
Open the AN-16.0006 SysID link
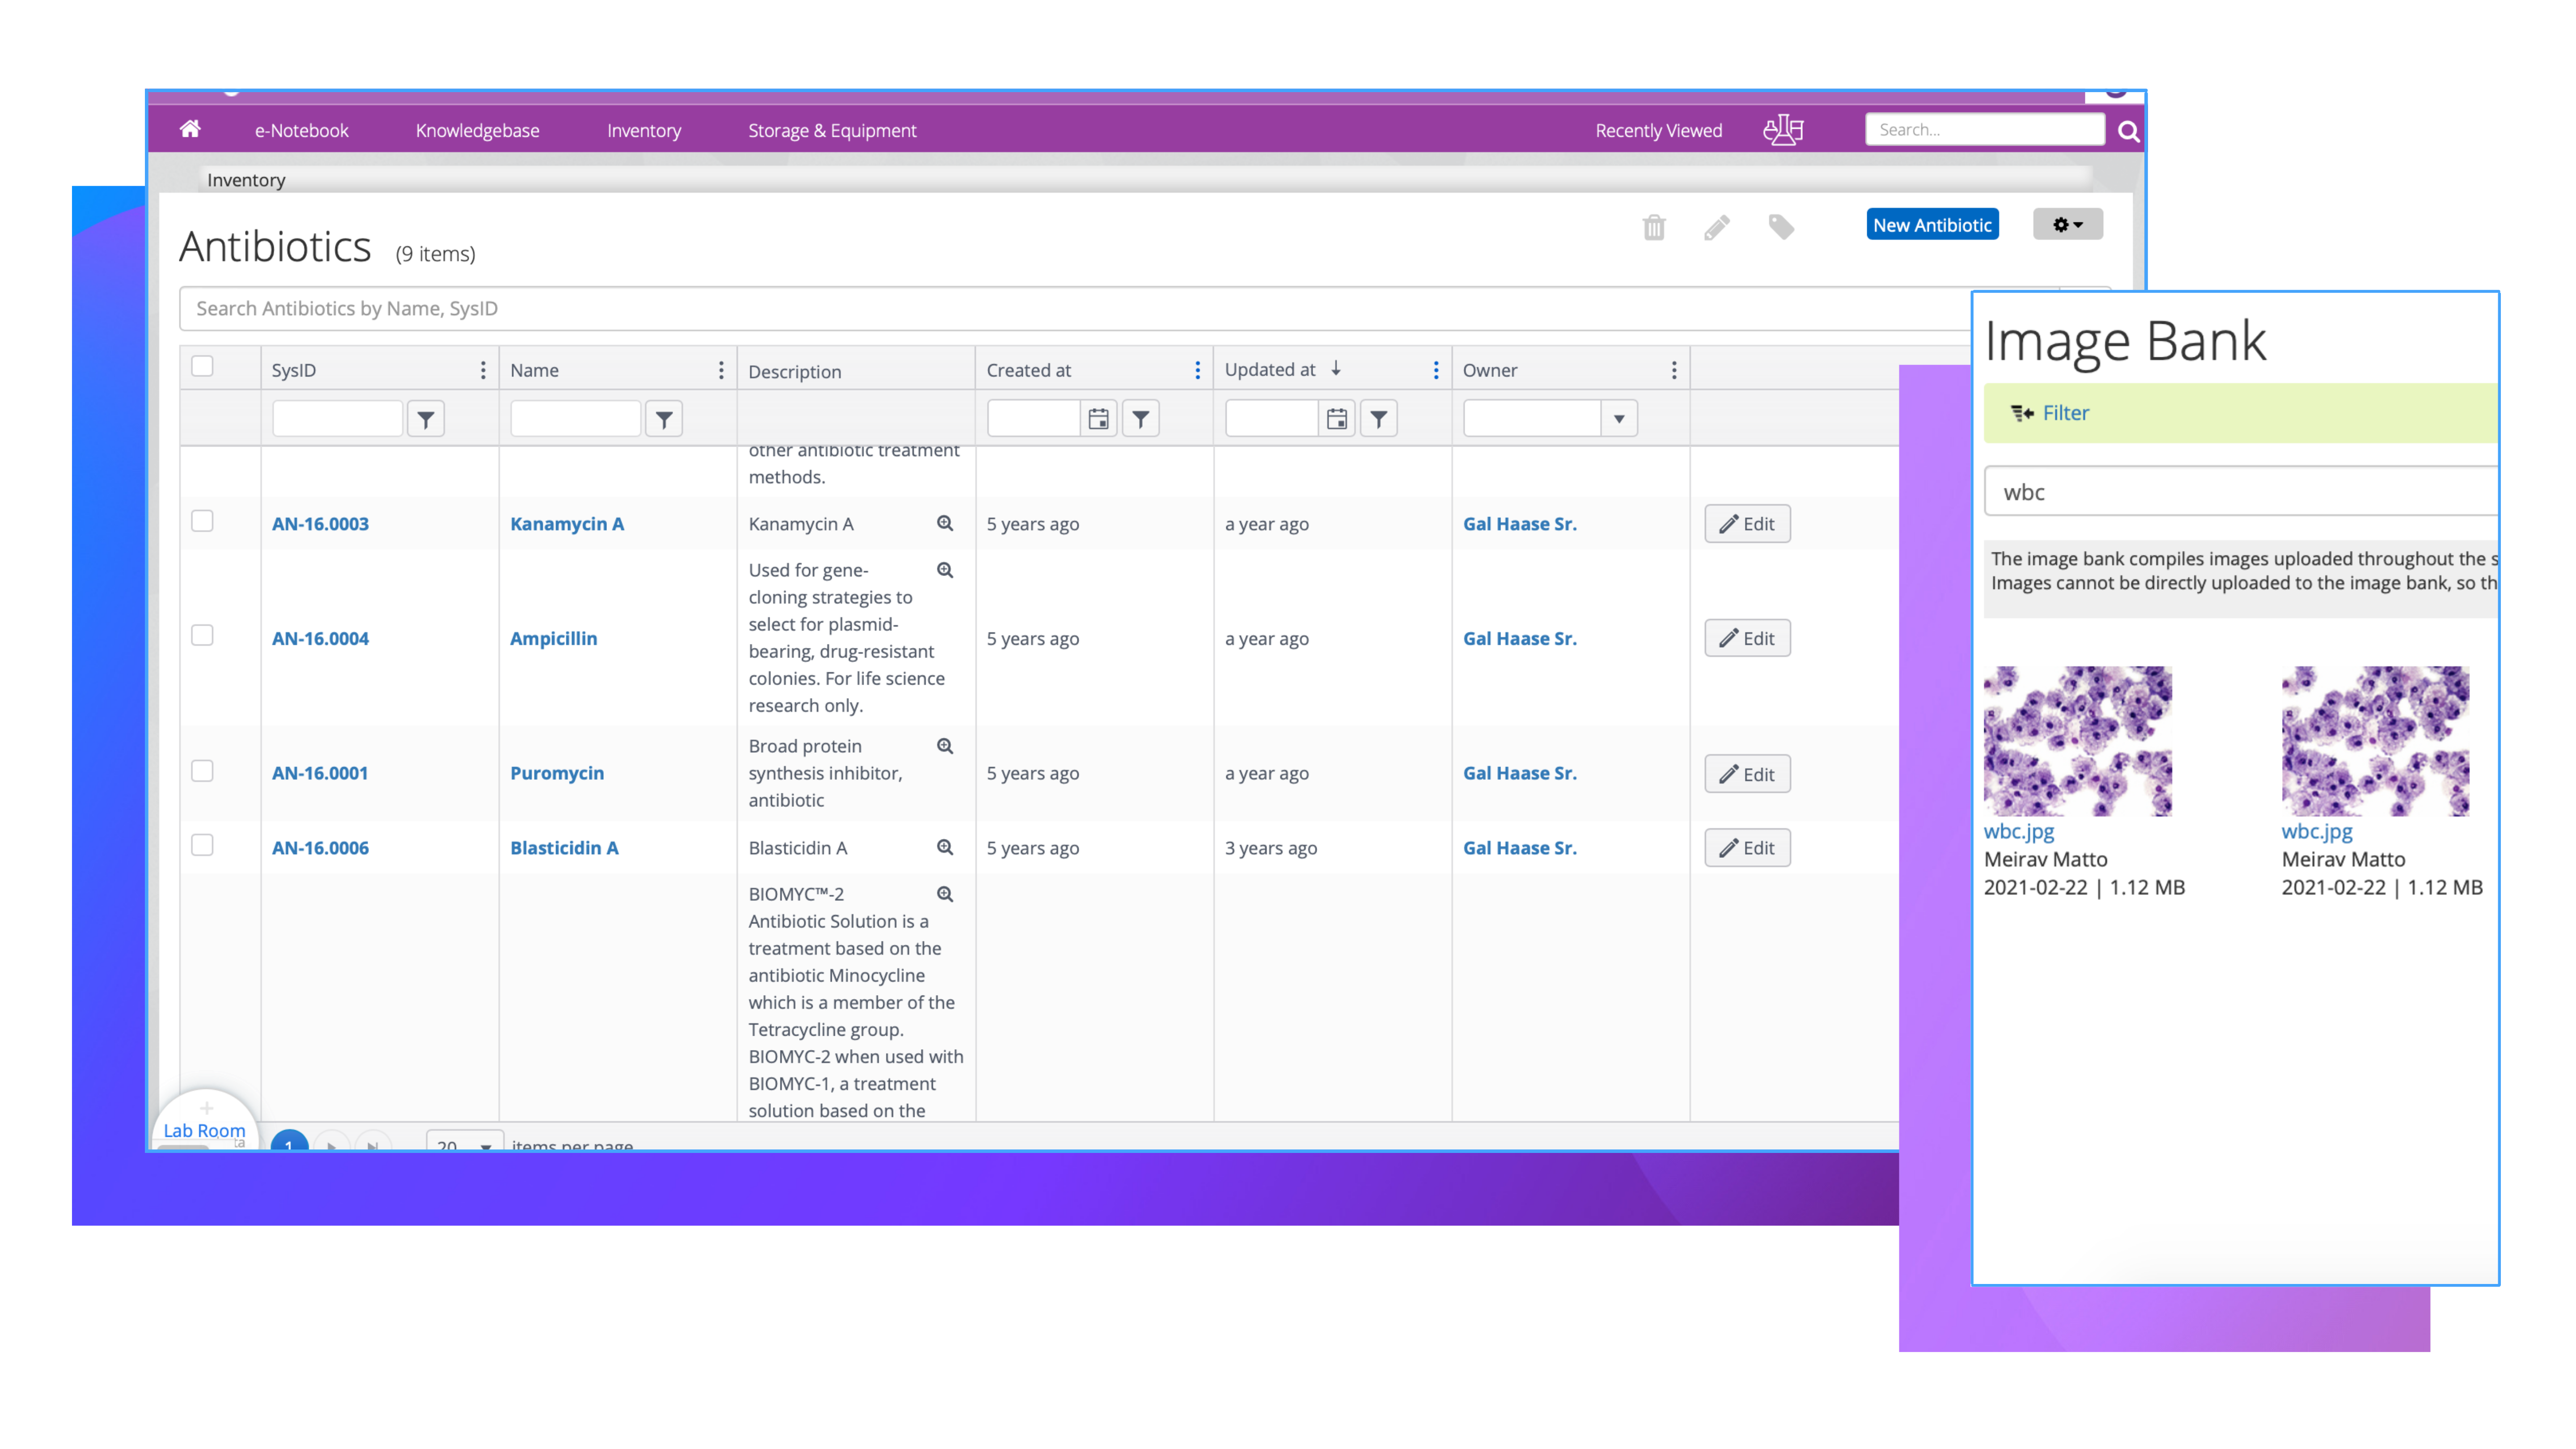[320, 847]
